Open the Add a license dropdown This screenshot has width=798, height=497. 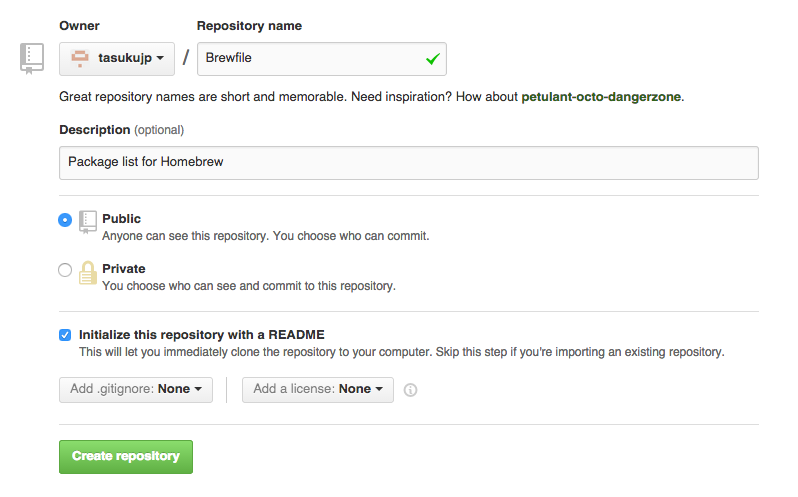pyautogui.click(x=318, y=390)
